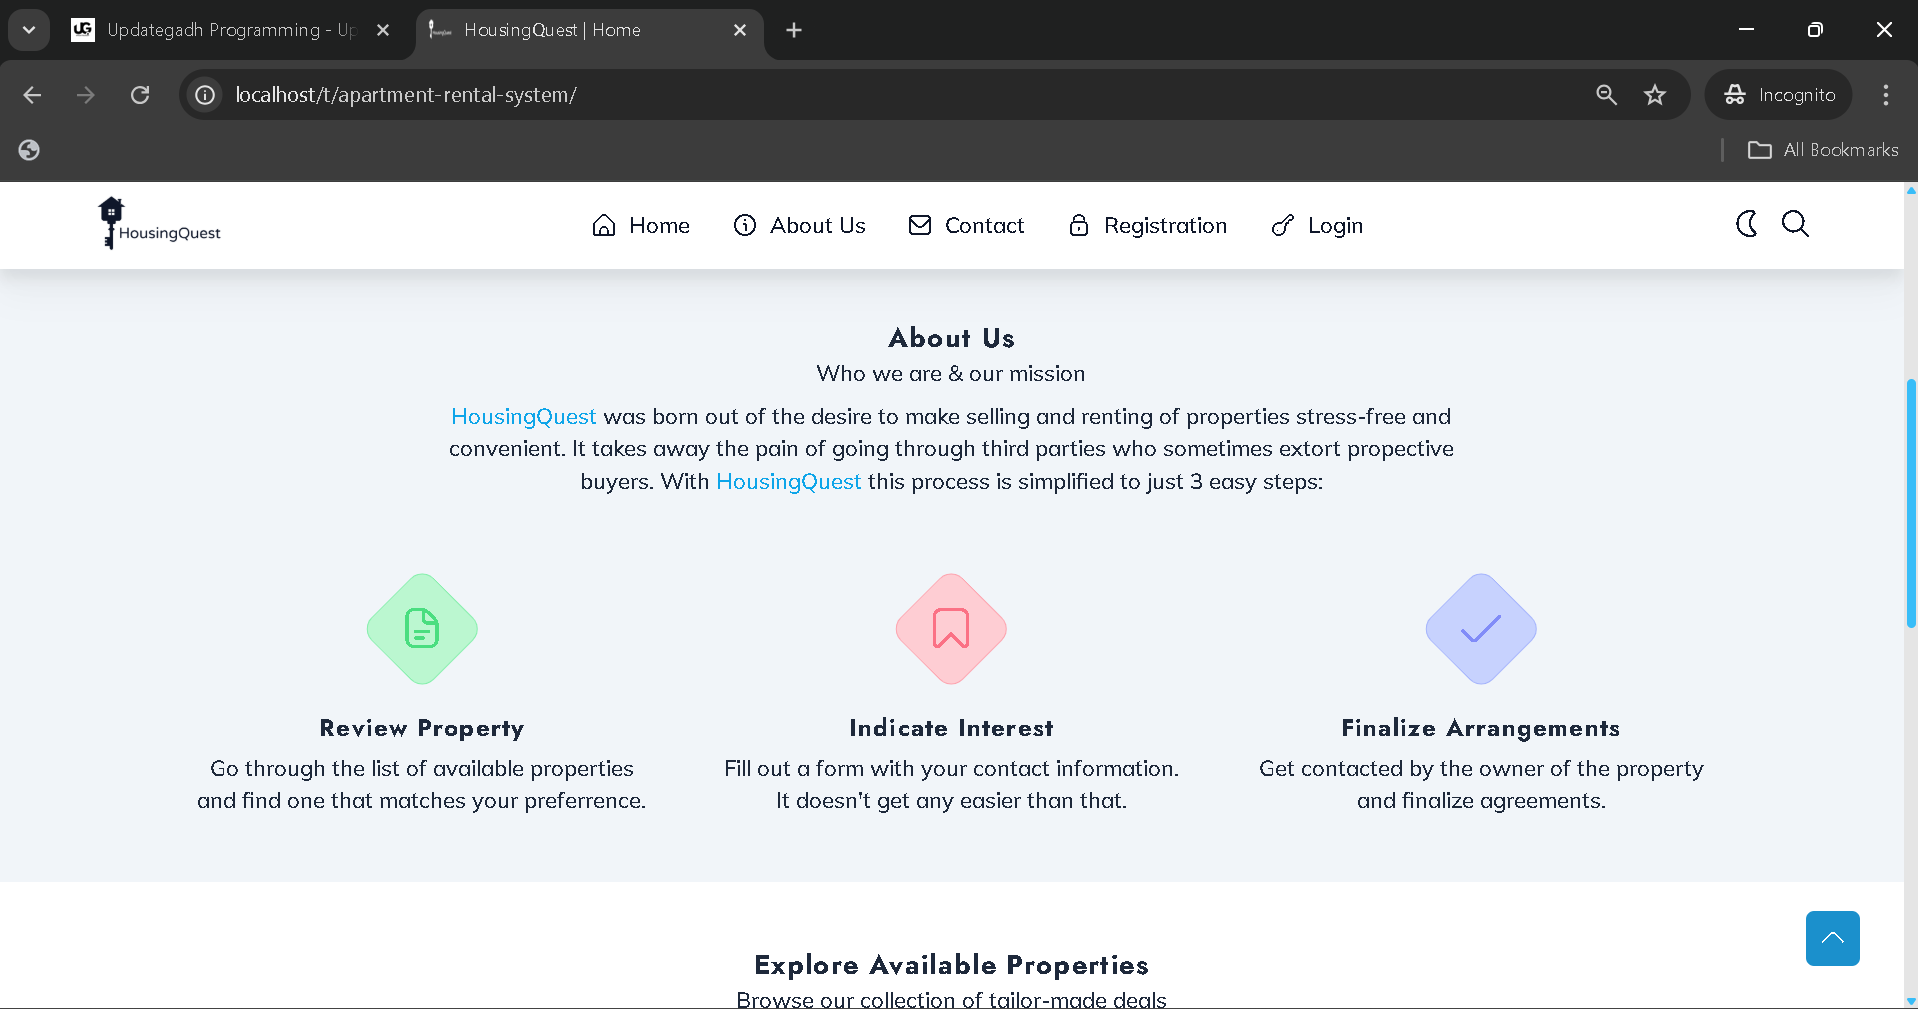
Task: Click the key icon next to Login
Action: coord(1282,225)
